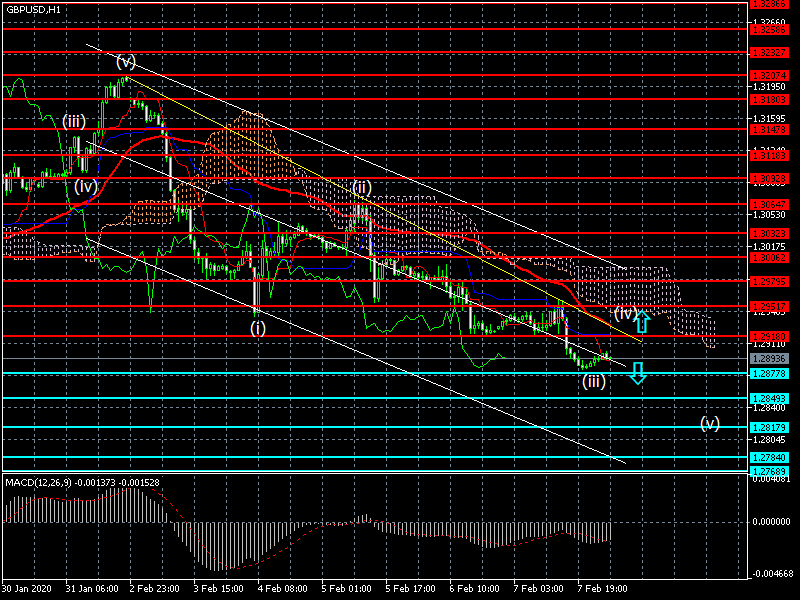Click the 1.31595 price axis value
This screenshot has width=800, height=600.
coord(769,118)
